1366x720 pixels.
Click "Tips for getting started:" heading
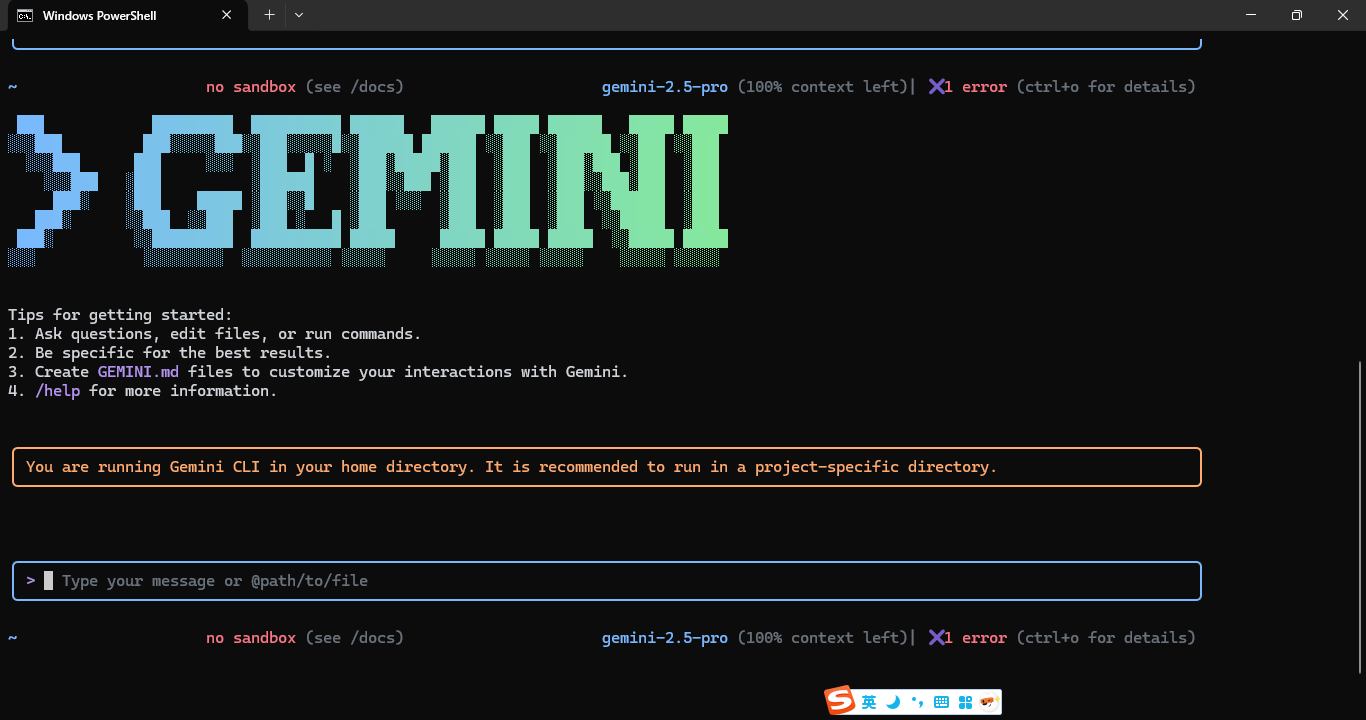coord(120,315)
